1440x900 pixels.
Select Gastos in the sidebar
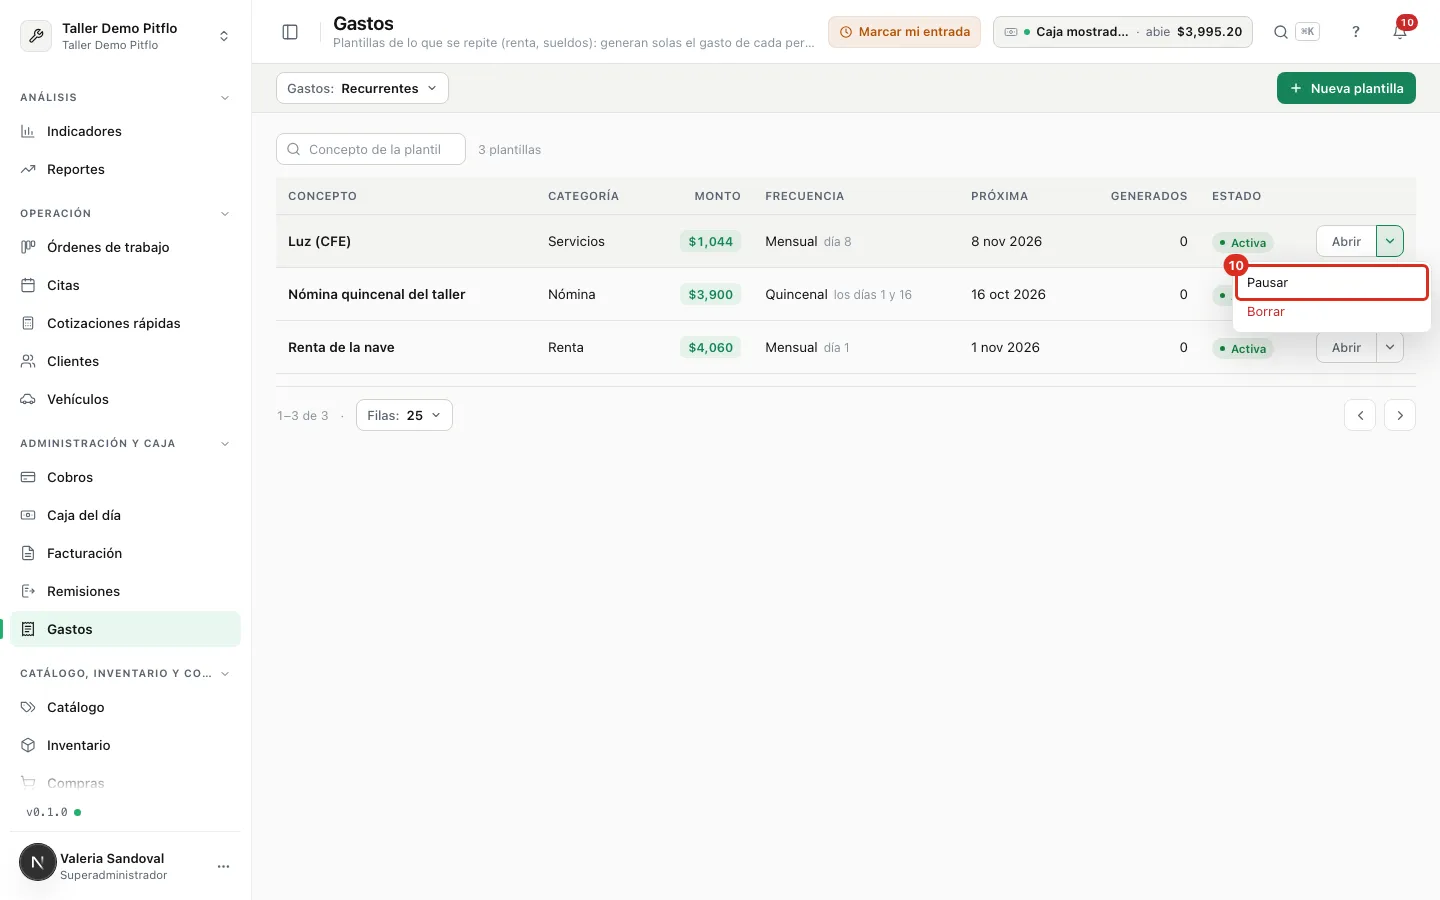point(125,629)
